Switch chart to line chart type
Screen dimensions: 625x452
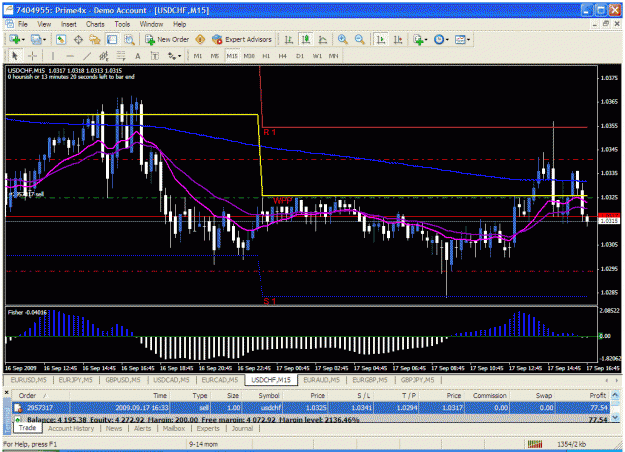pos(322,39)
